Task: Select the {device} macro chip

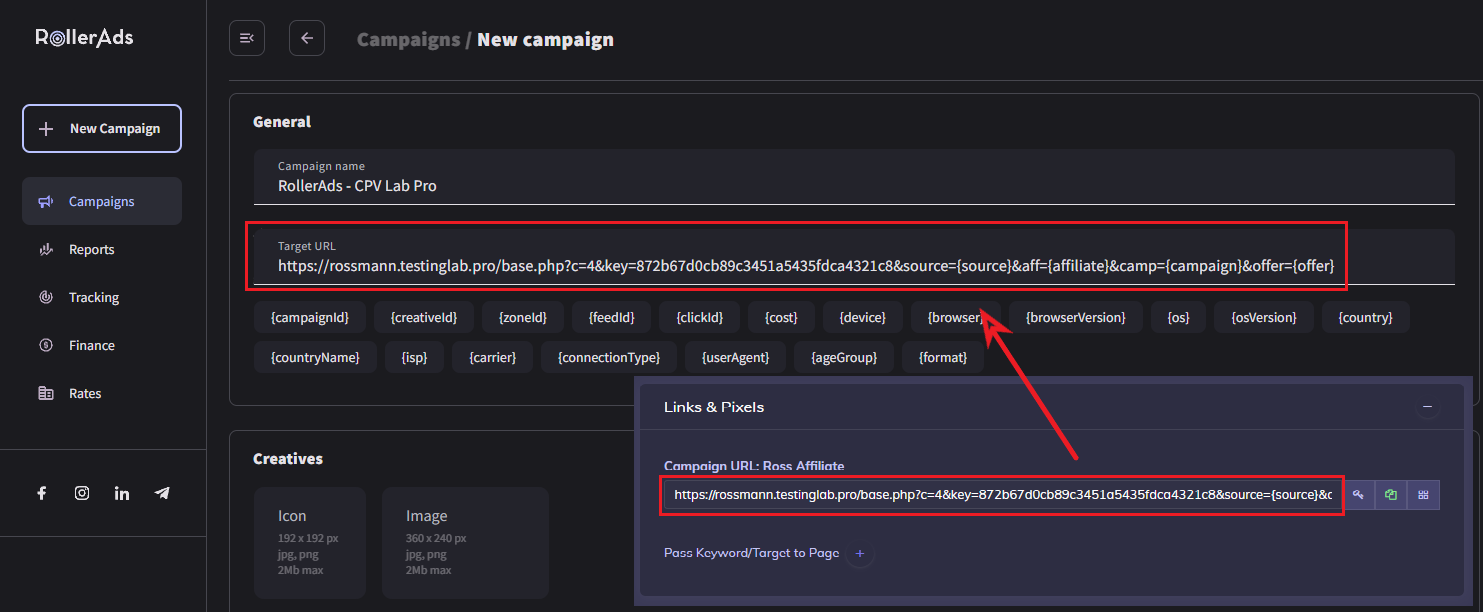Action: pos(863,317)
